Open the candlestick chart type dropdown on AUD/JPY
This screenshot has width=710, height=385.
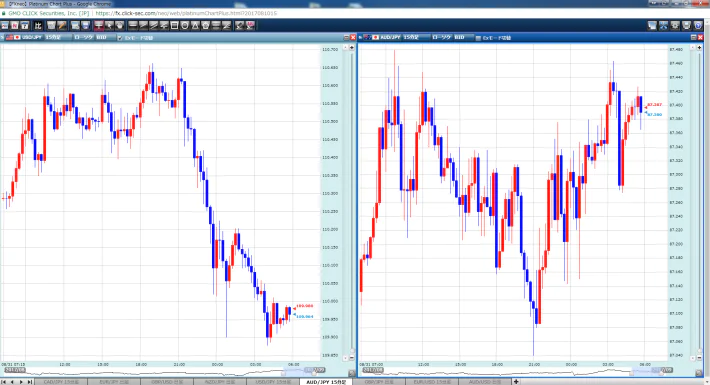coord(442,38)
